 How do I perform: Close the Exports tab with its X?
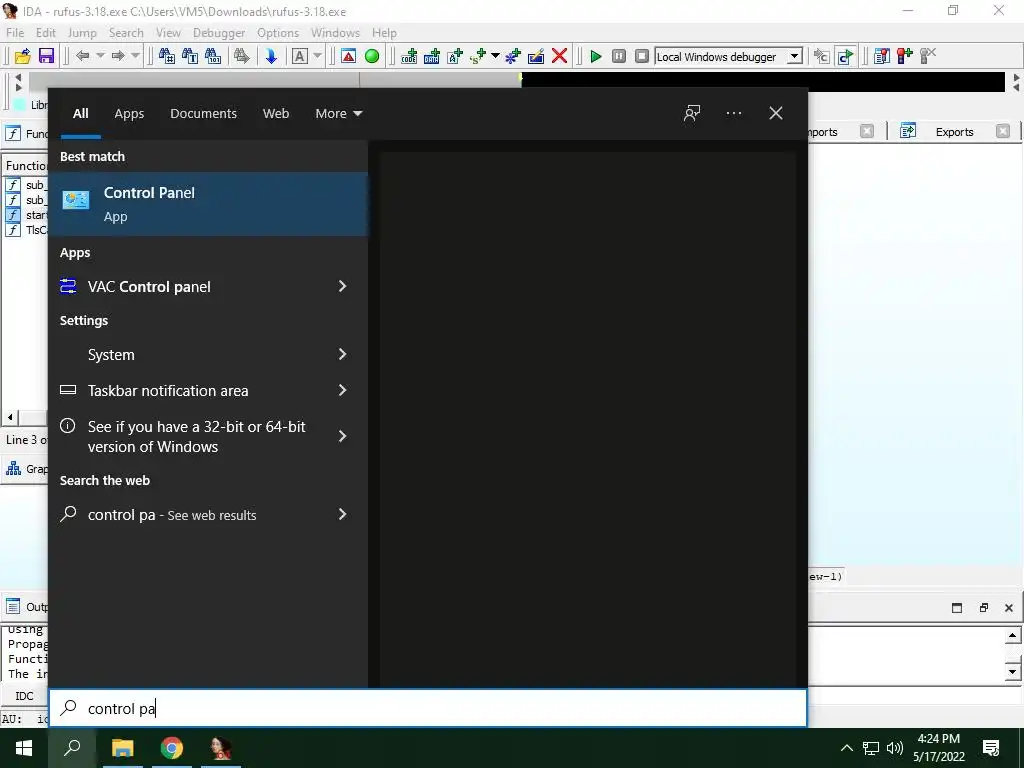coord(1003,131)
